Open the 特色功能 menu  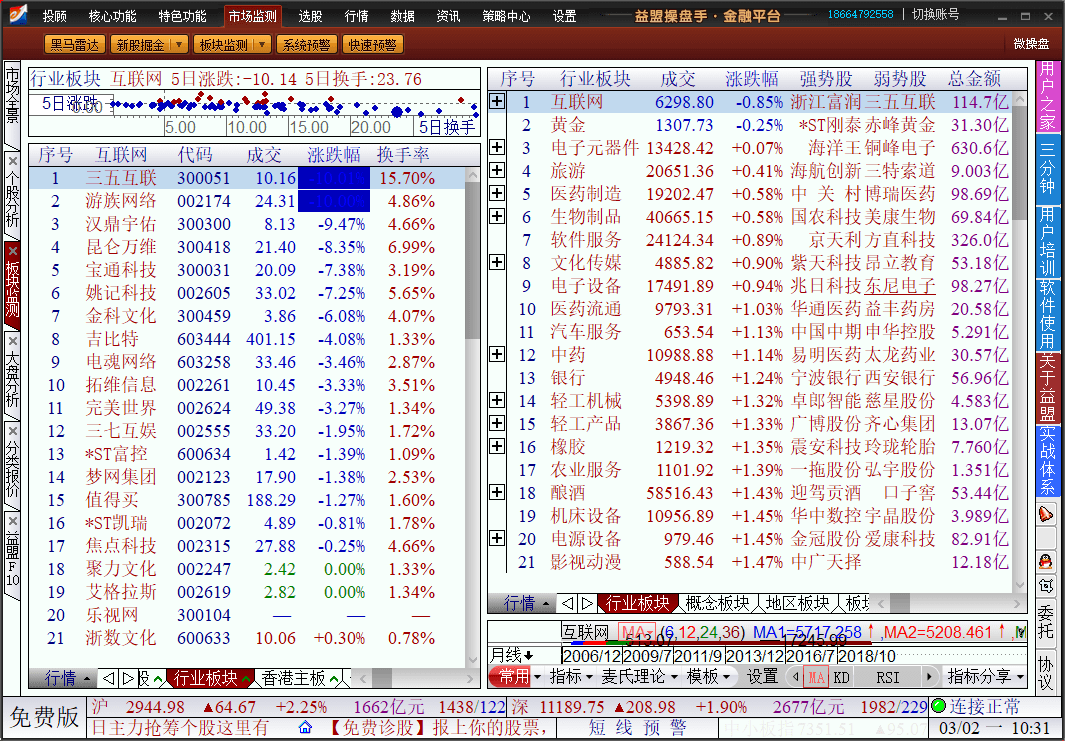(x=182, y=16)
